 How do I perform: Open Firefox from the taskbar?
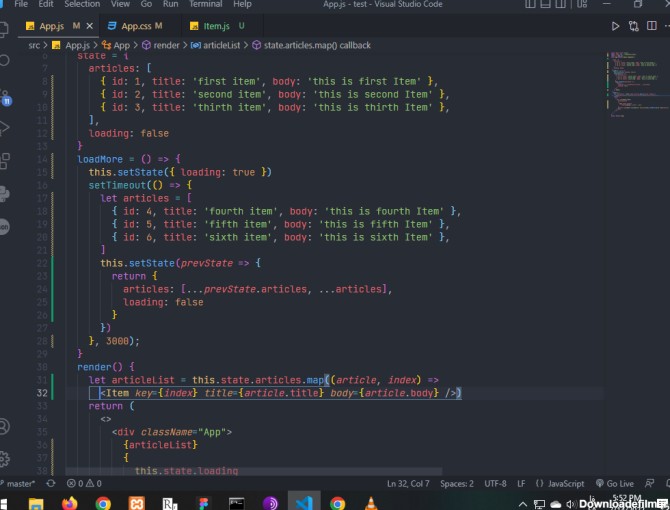point(70,503)
